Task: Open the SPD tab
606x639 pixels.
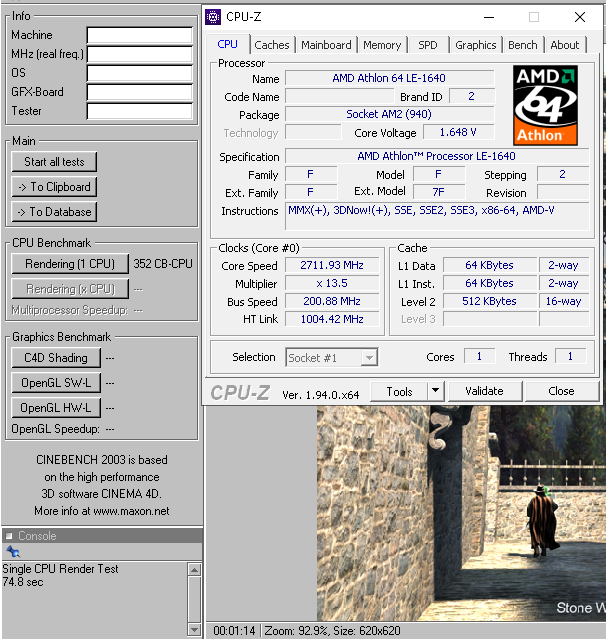Action: (428, 45)
